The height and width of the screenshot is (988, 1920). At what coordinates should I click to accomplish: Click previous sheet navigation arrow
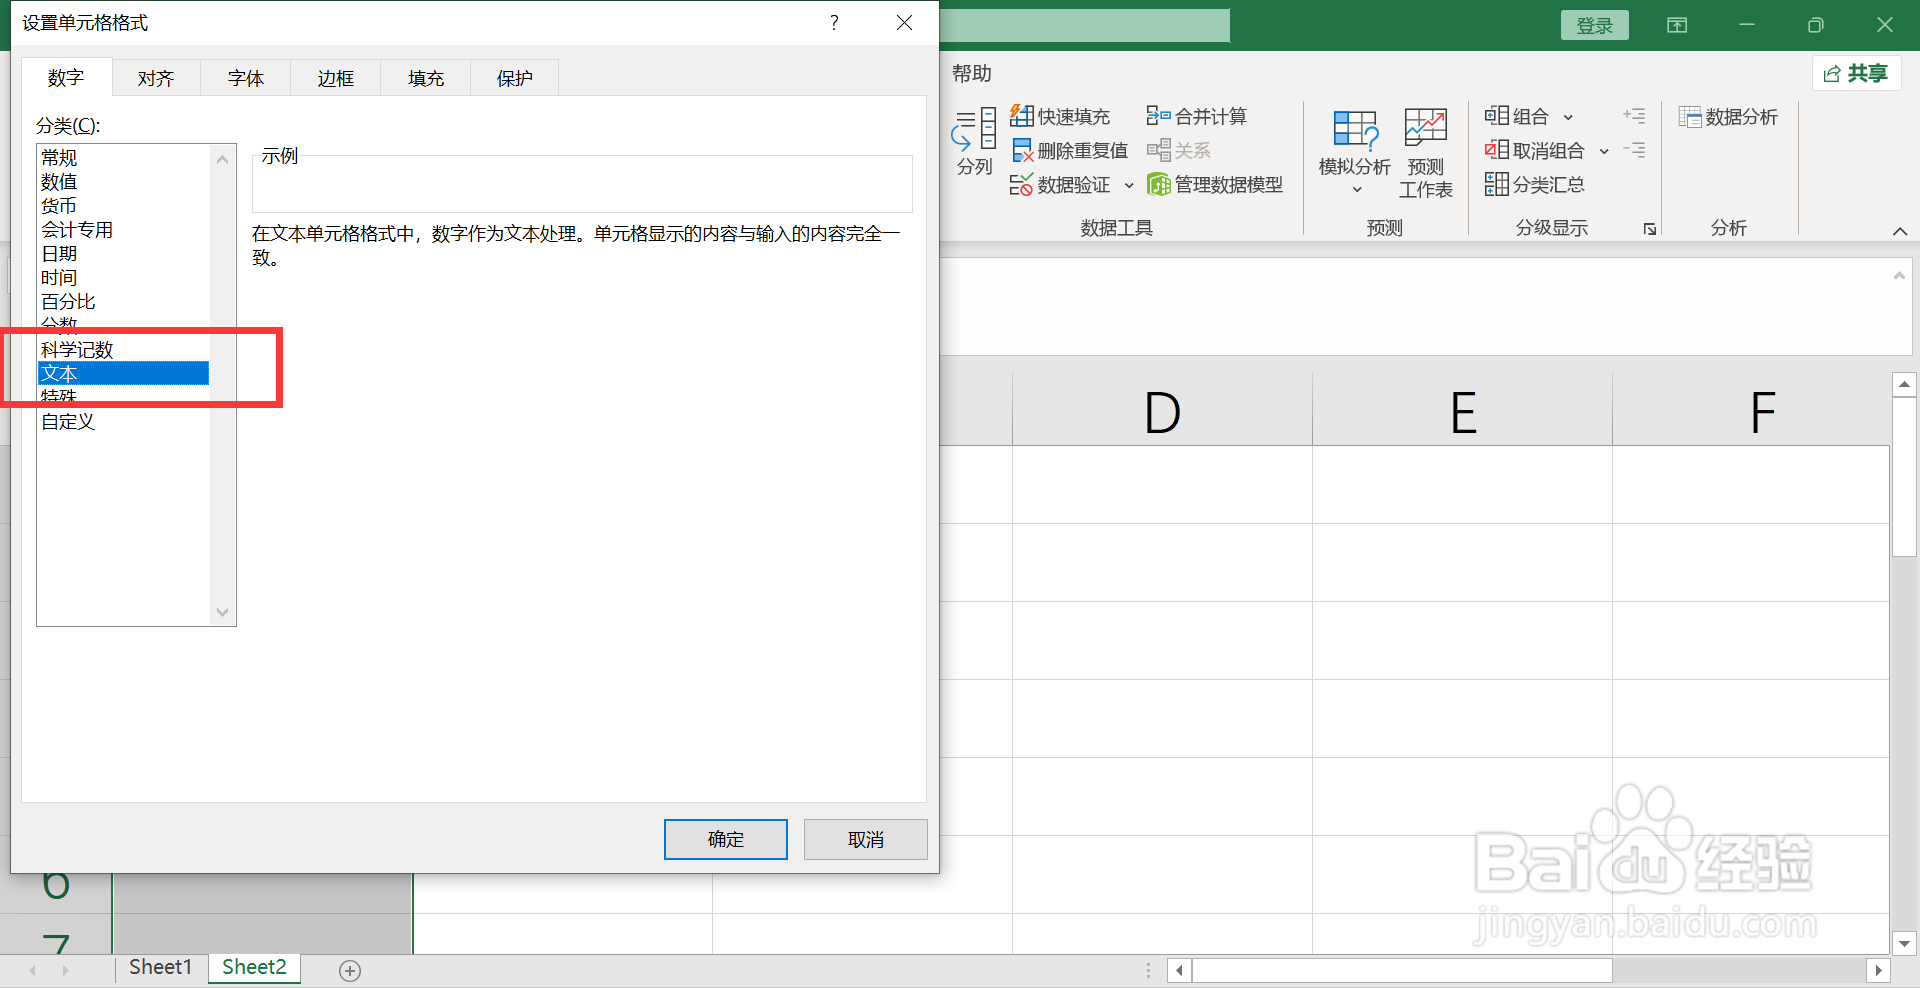click(x=33, y=970)
